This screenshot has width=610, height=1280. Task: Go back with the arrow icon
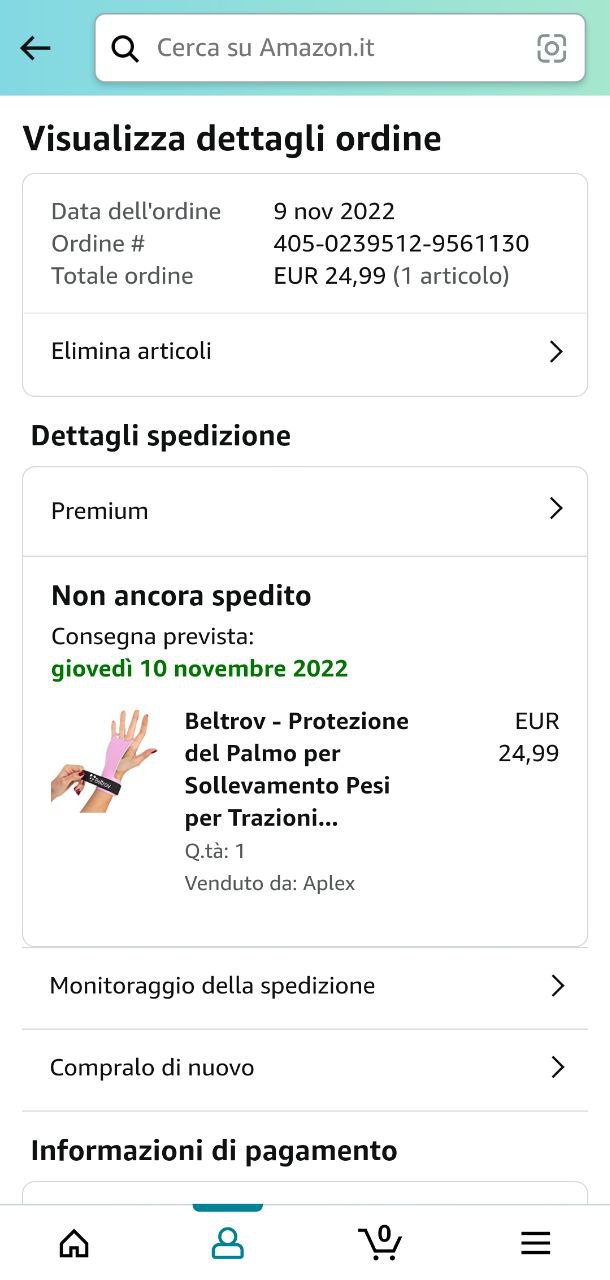[x=35, y=48]
